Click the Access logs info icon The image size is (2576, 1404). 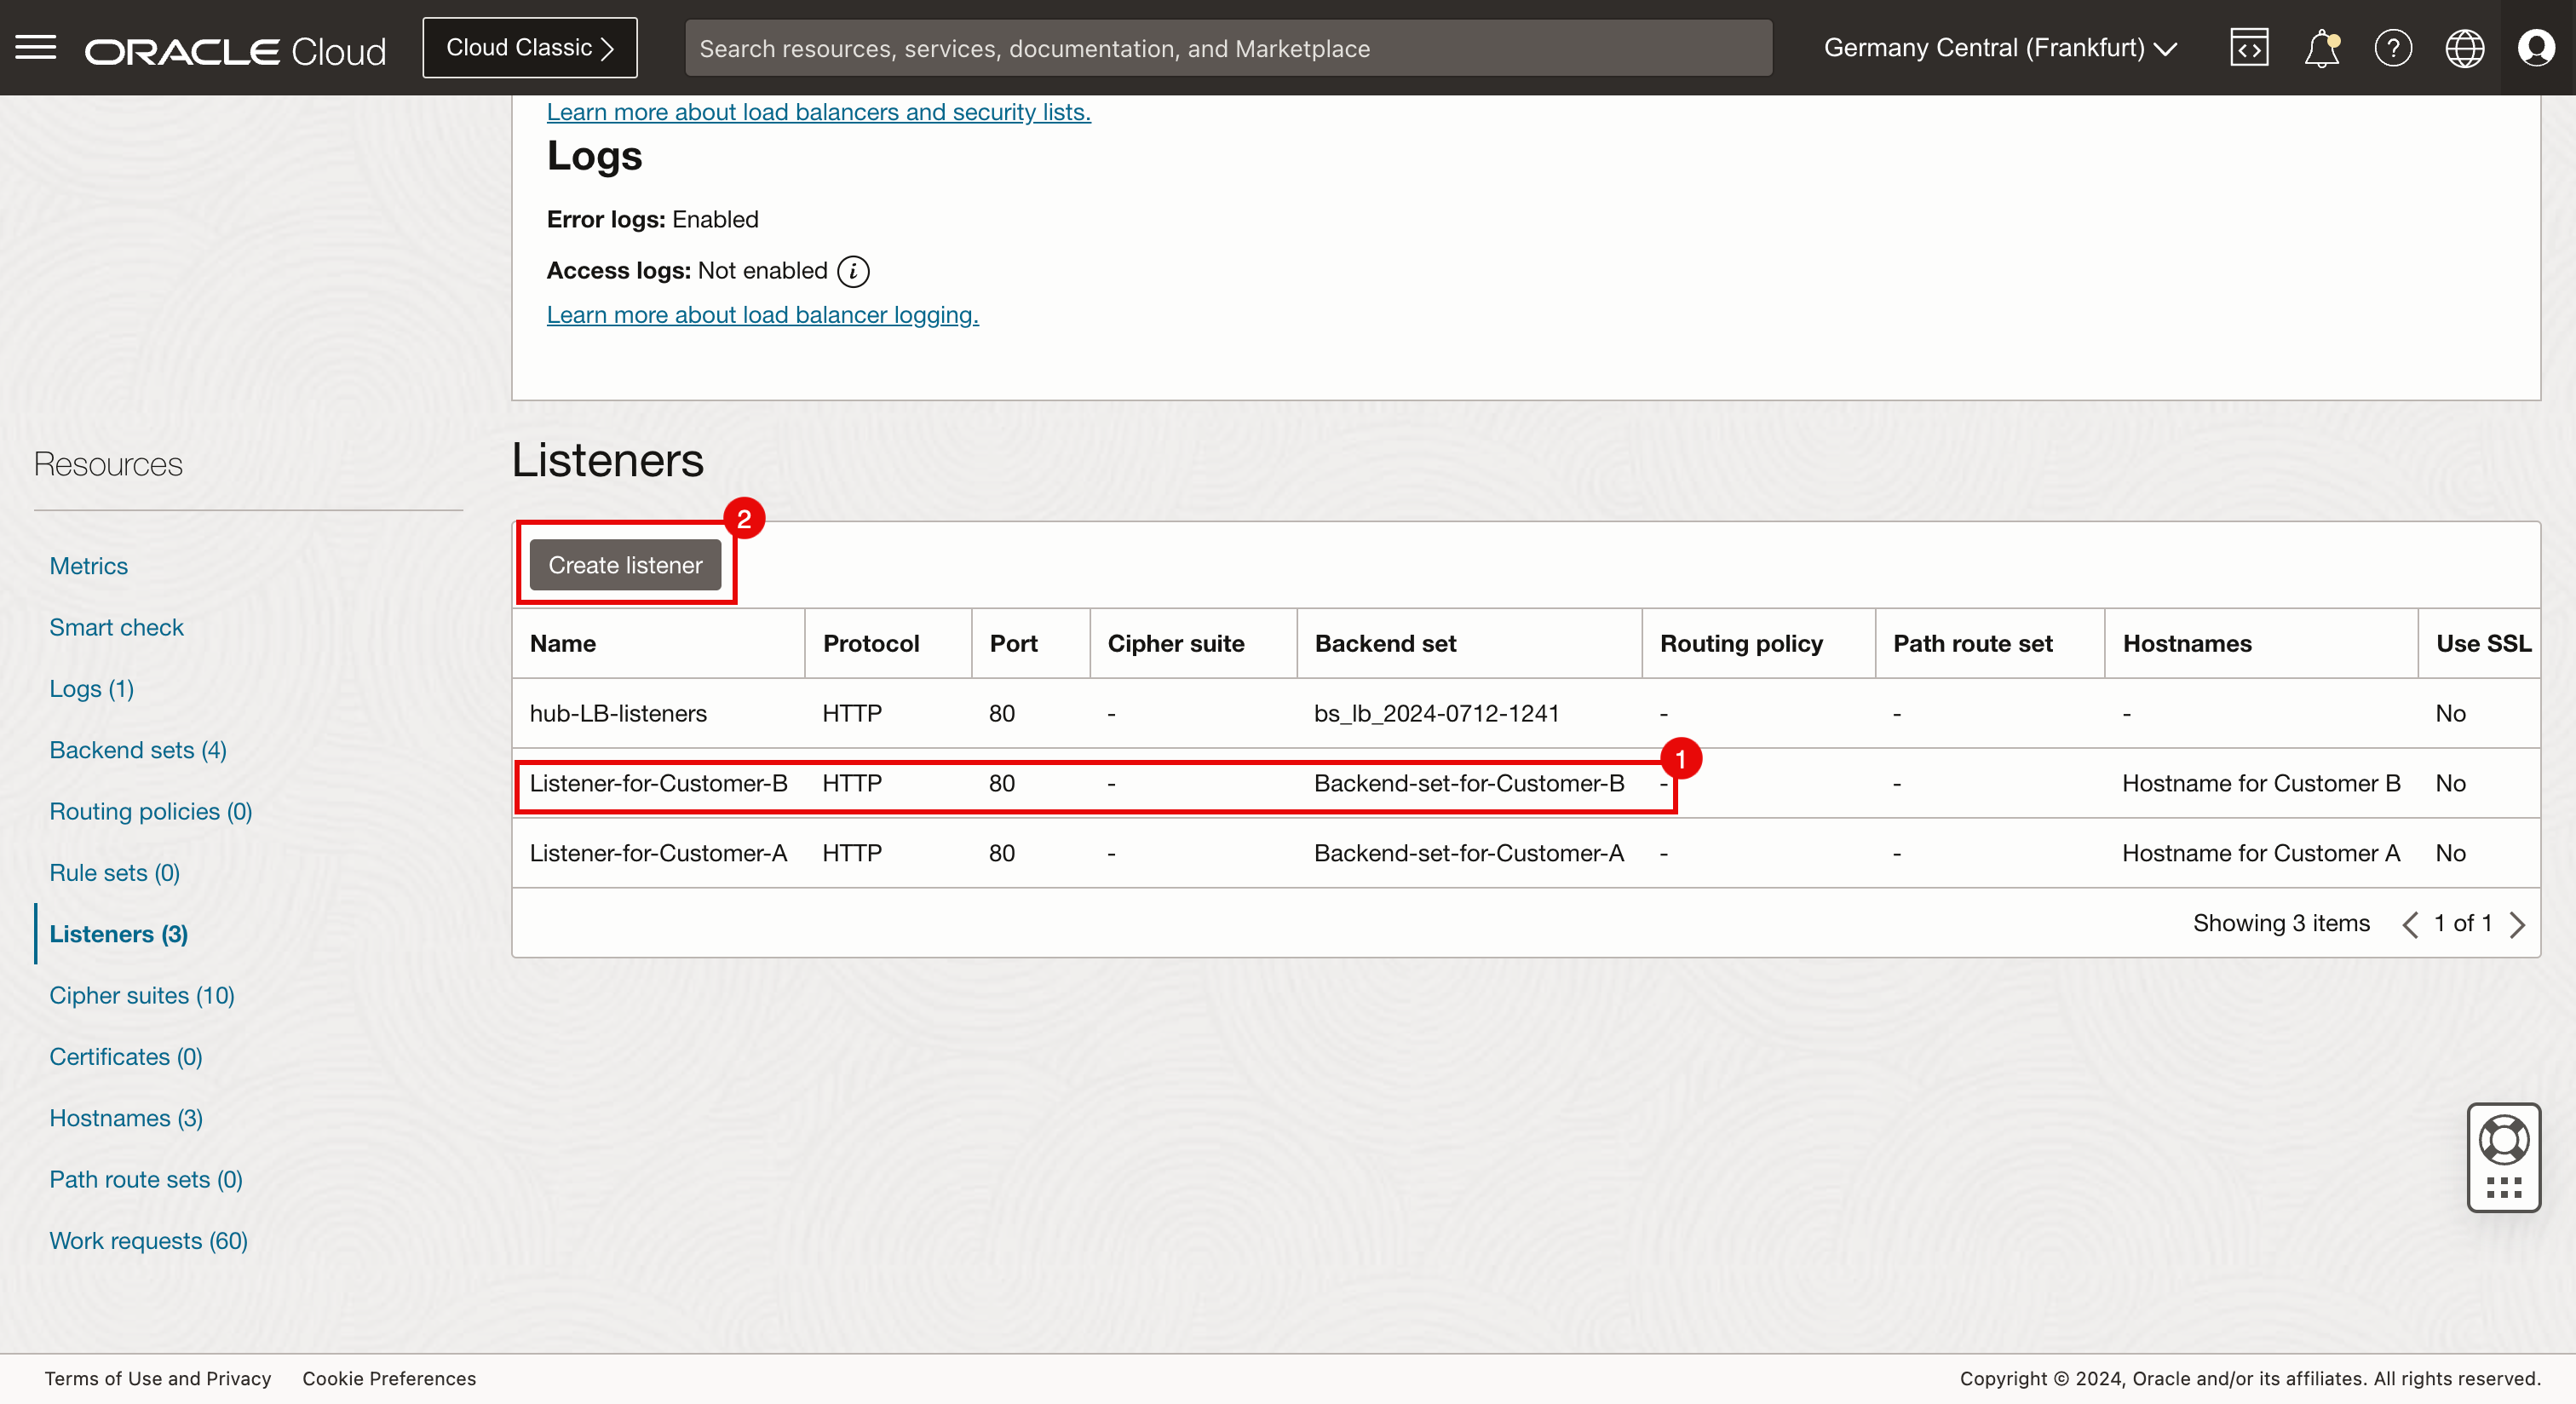pyautogui.click(x=853, y=271)
